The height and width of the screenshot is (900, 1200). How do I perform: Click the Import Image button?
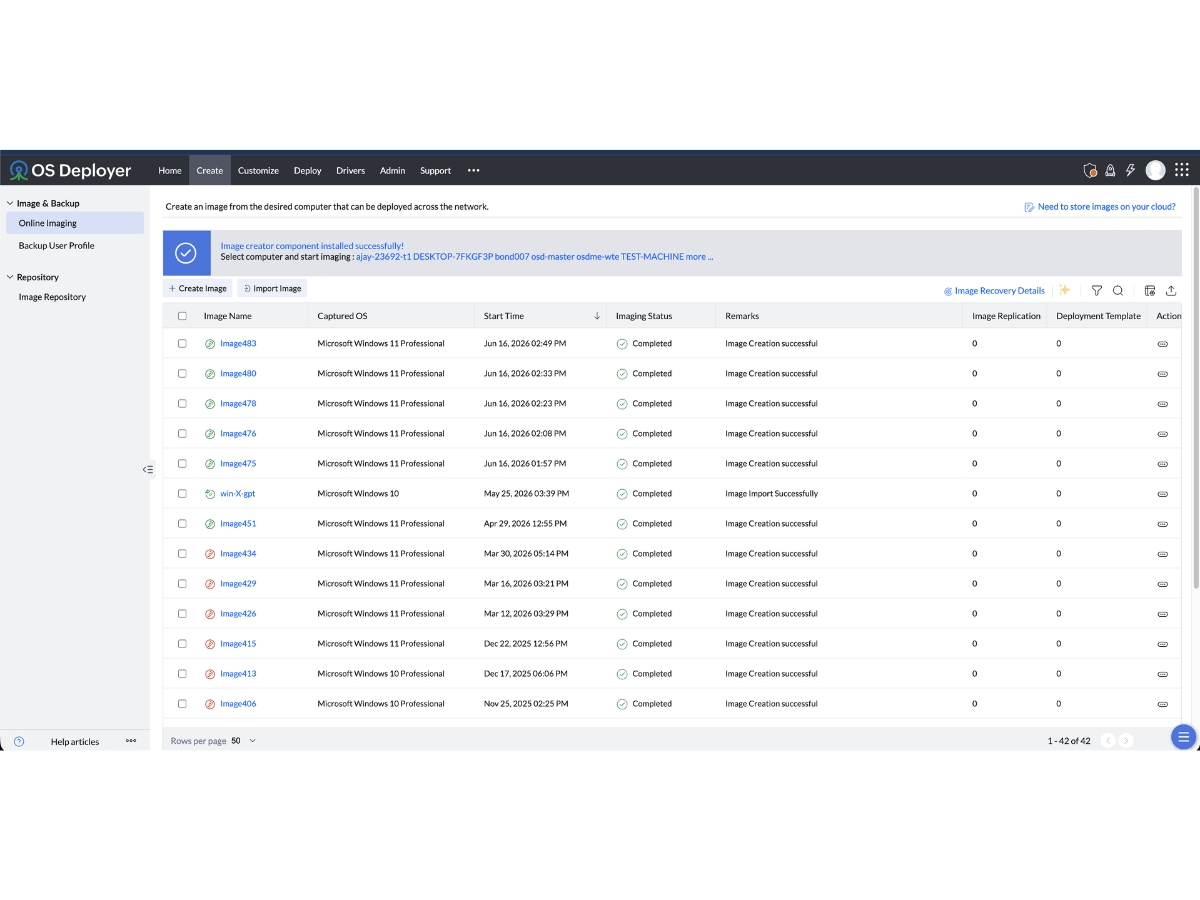tap(272, 288)
